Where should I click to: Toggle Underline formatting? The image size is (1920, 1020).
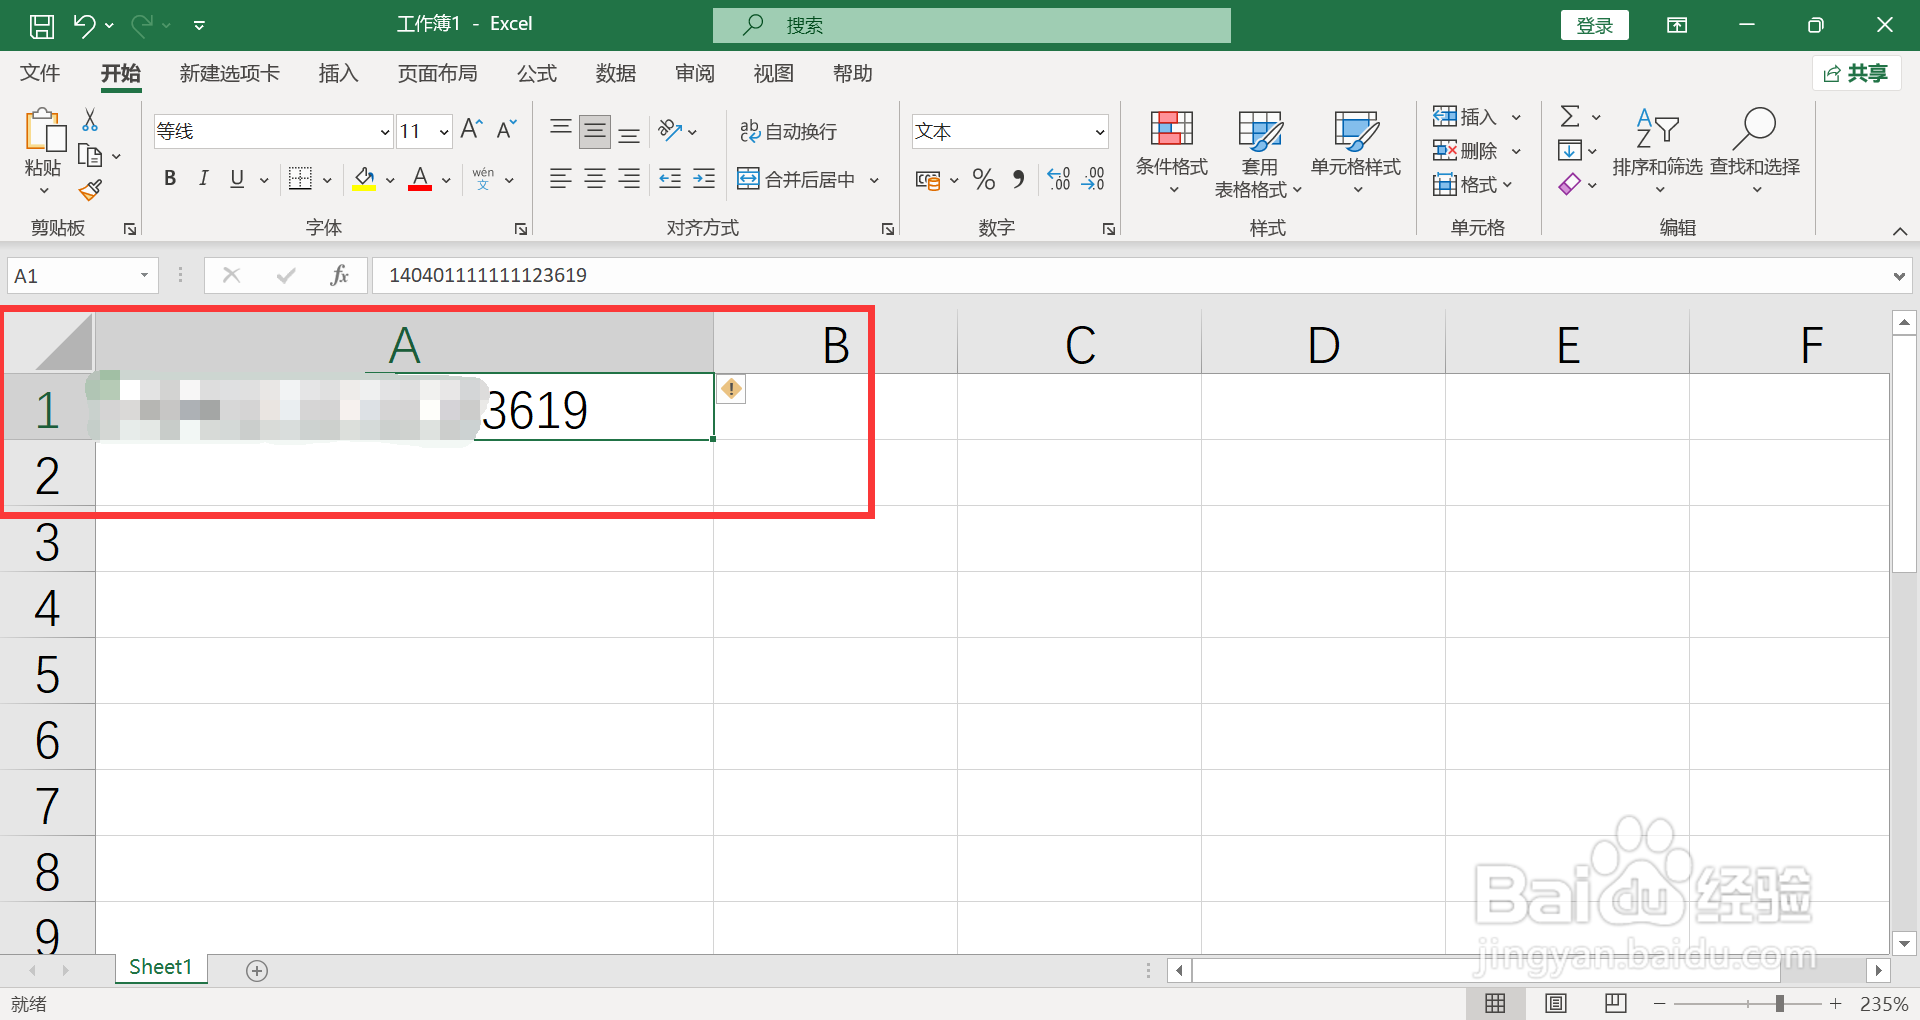pos(237,179)
